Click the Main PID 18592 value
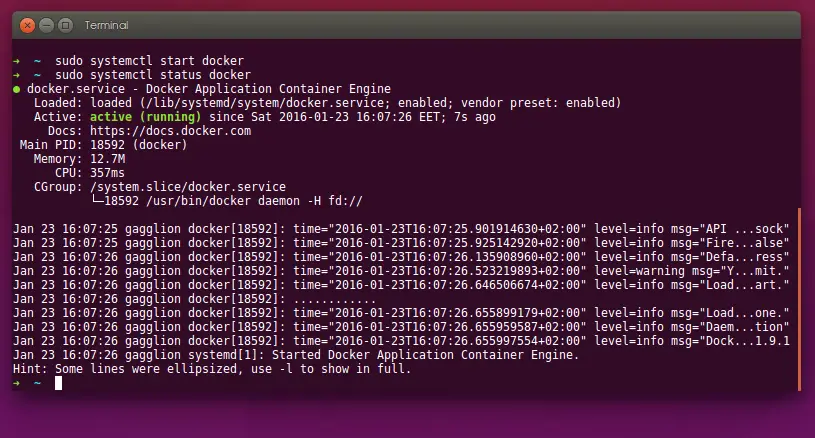The width and height of the screenshot is (815, 438). pos(108,145)
